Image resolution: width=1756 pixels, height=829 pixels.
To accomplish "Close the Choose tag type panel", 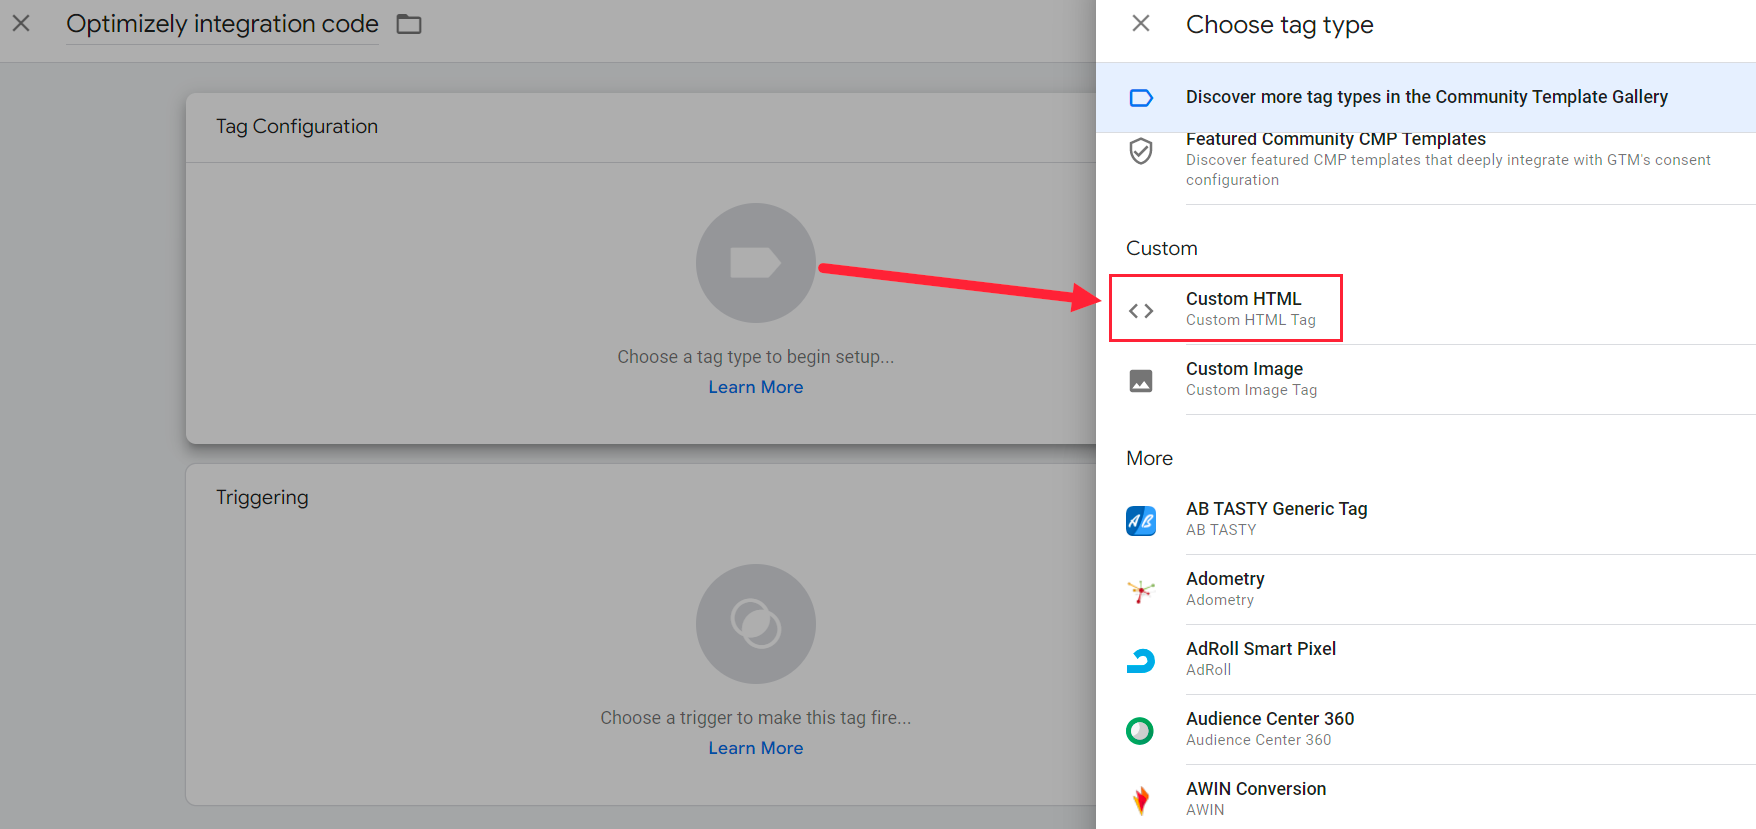I will pos(1141,24).
